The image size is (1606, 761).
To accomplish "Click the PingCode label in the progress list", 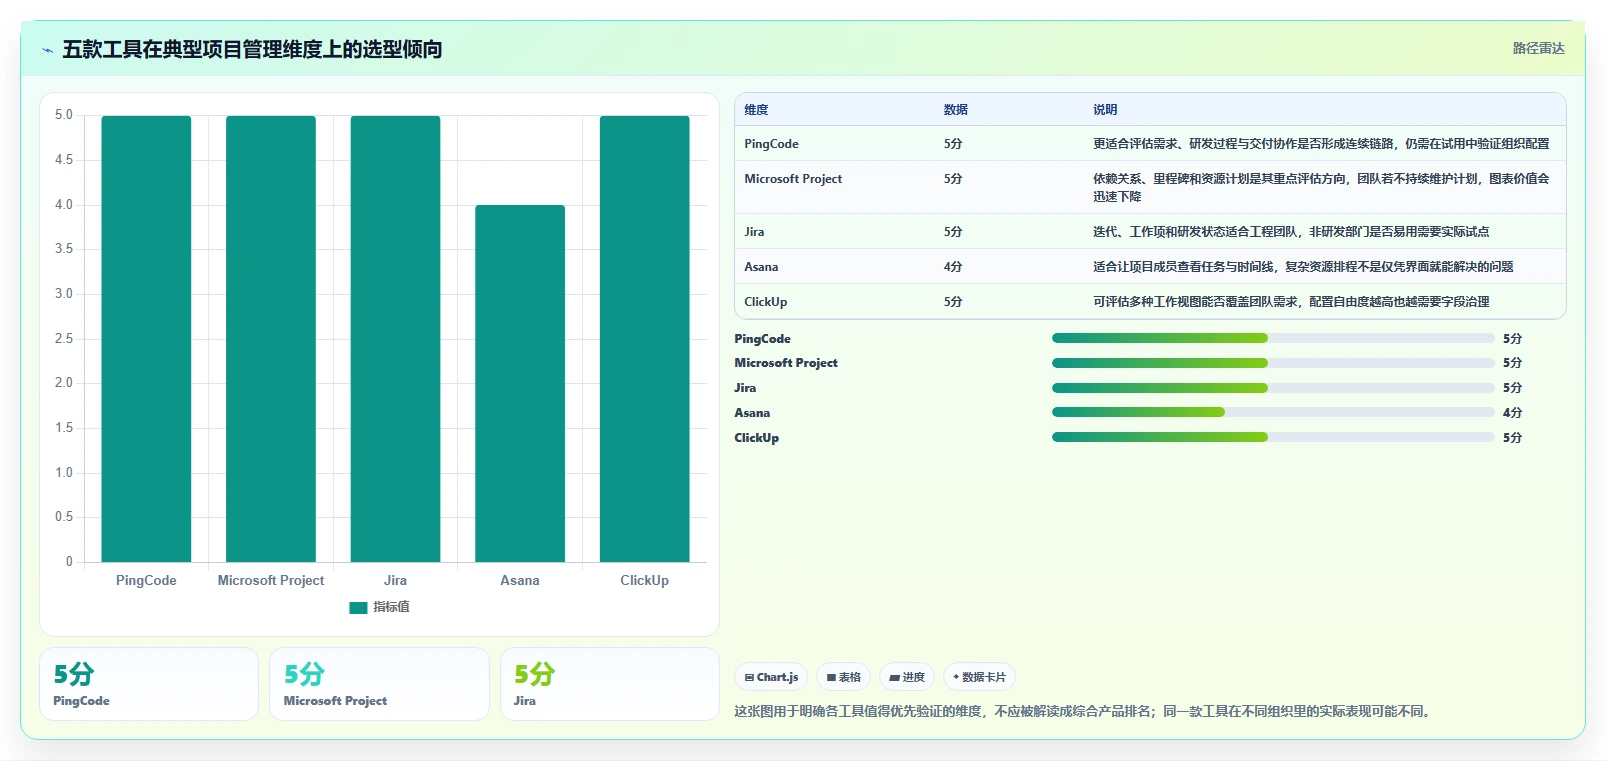I will point(762,339).
